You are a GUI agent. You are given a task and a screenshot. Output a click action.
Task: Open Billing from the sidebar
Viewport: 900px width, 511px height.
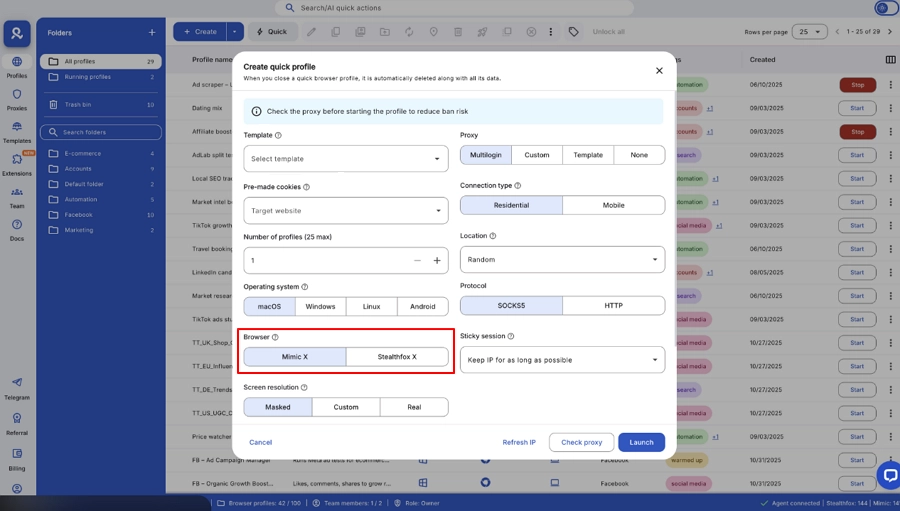17,457
